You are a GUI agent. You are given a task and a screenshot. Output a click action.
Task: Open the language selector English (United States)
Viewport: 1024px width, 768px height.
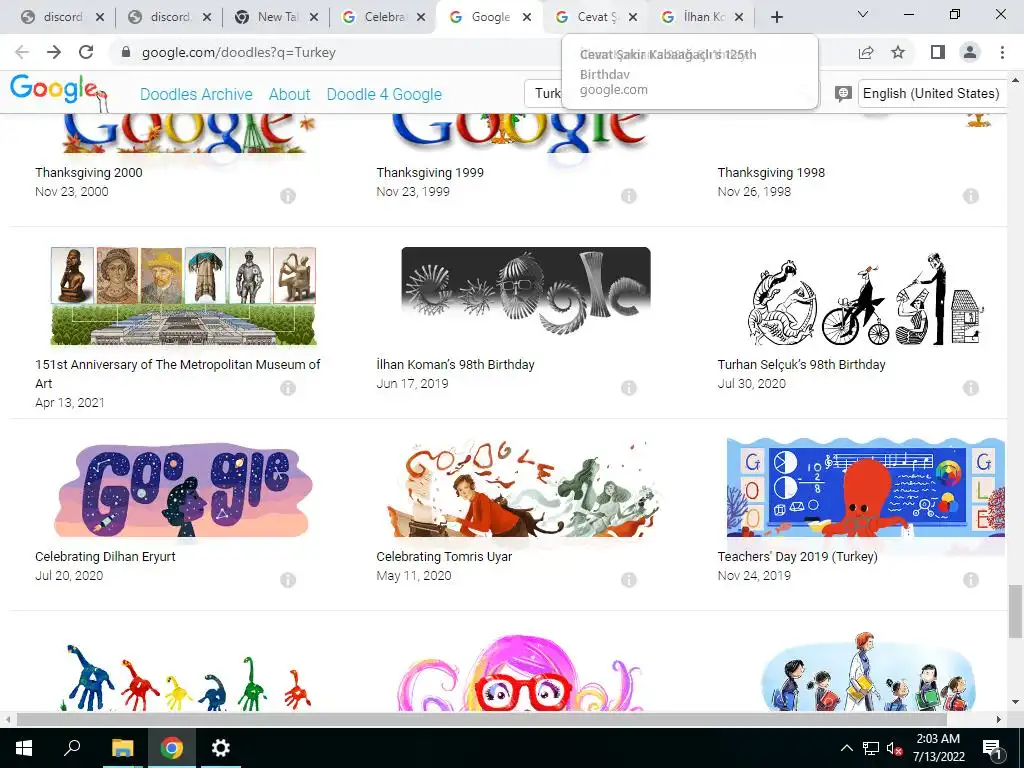coord(931,93)
